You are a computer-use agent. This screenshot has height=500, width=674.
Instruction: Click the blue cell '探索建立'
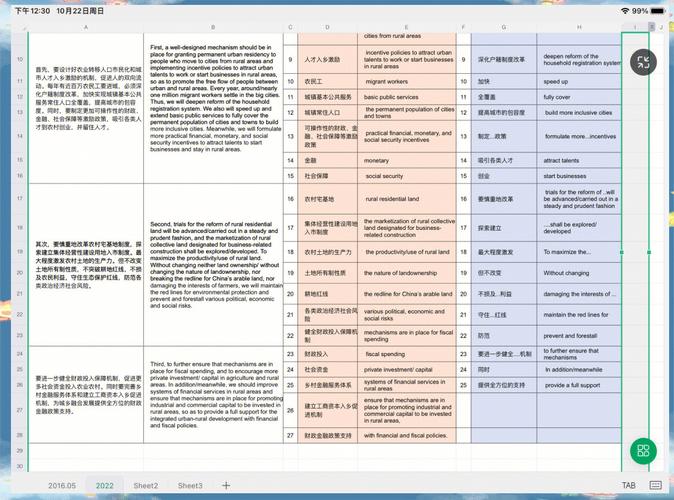504,228
